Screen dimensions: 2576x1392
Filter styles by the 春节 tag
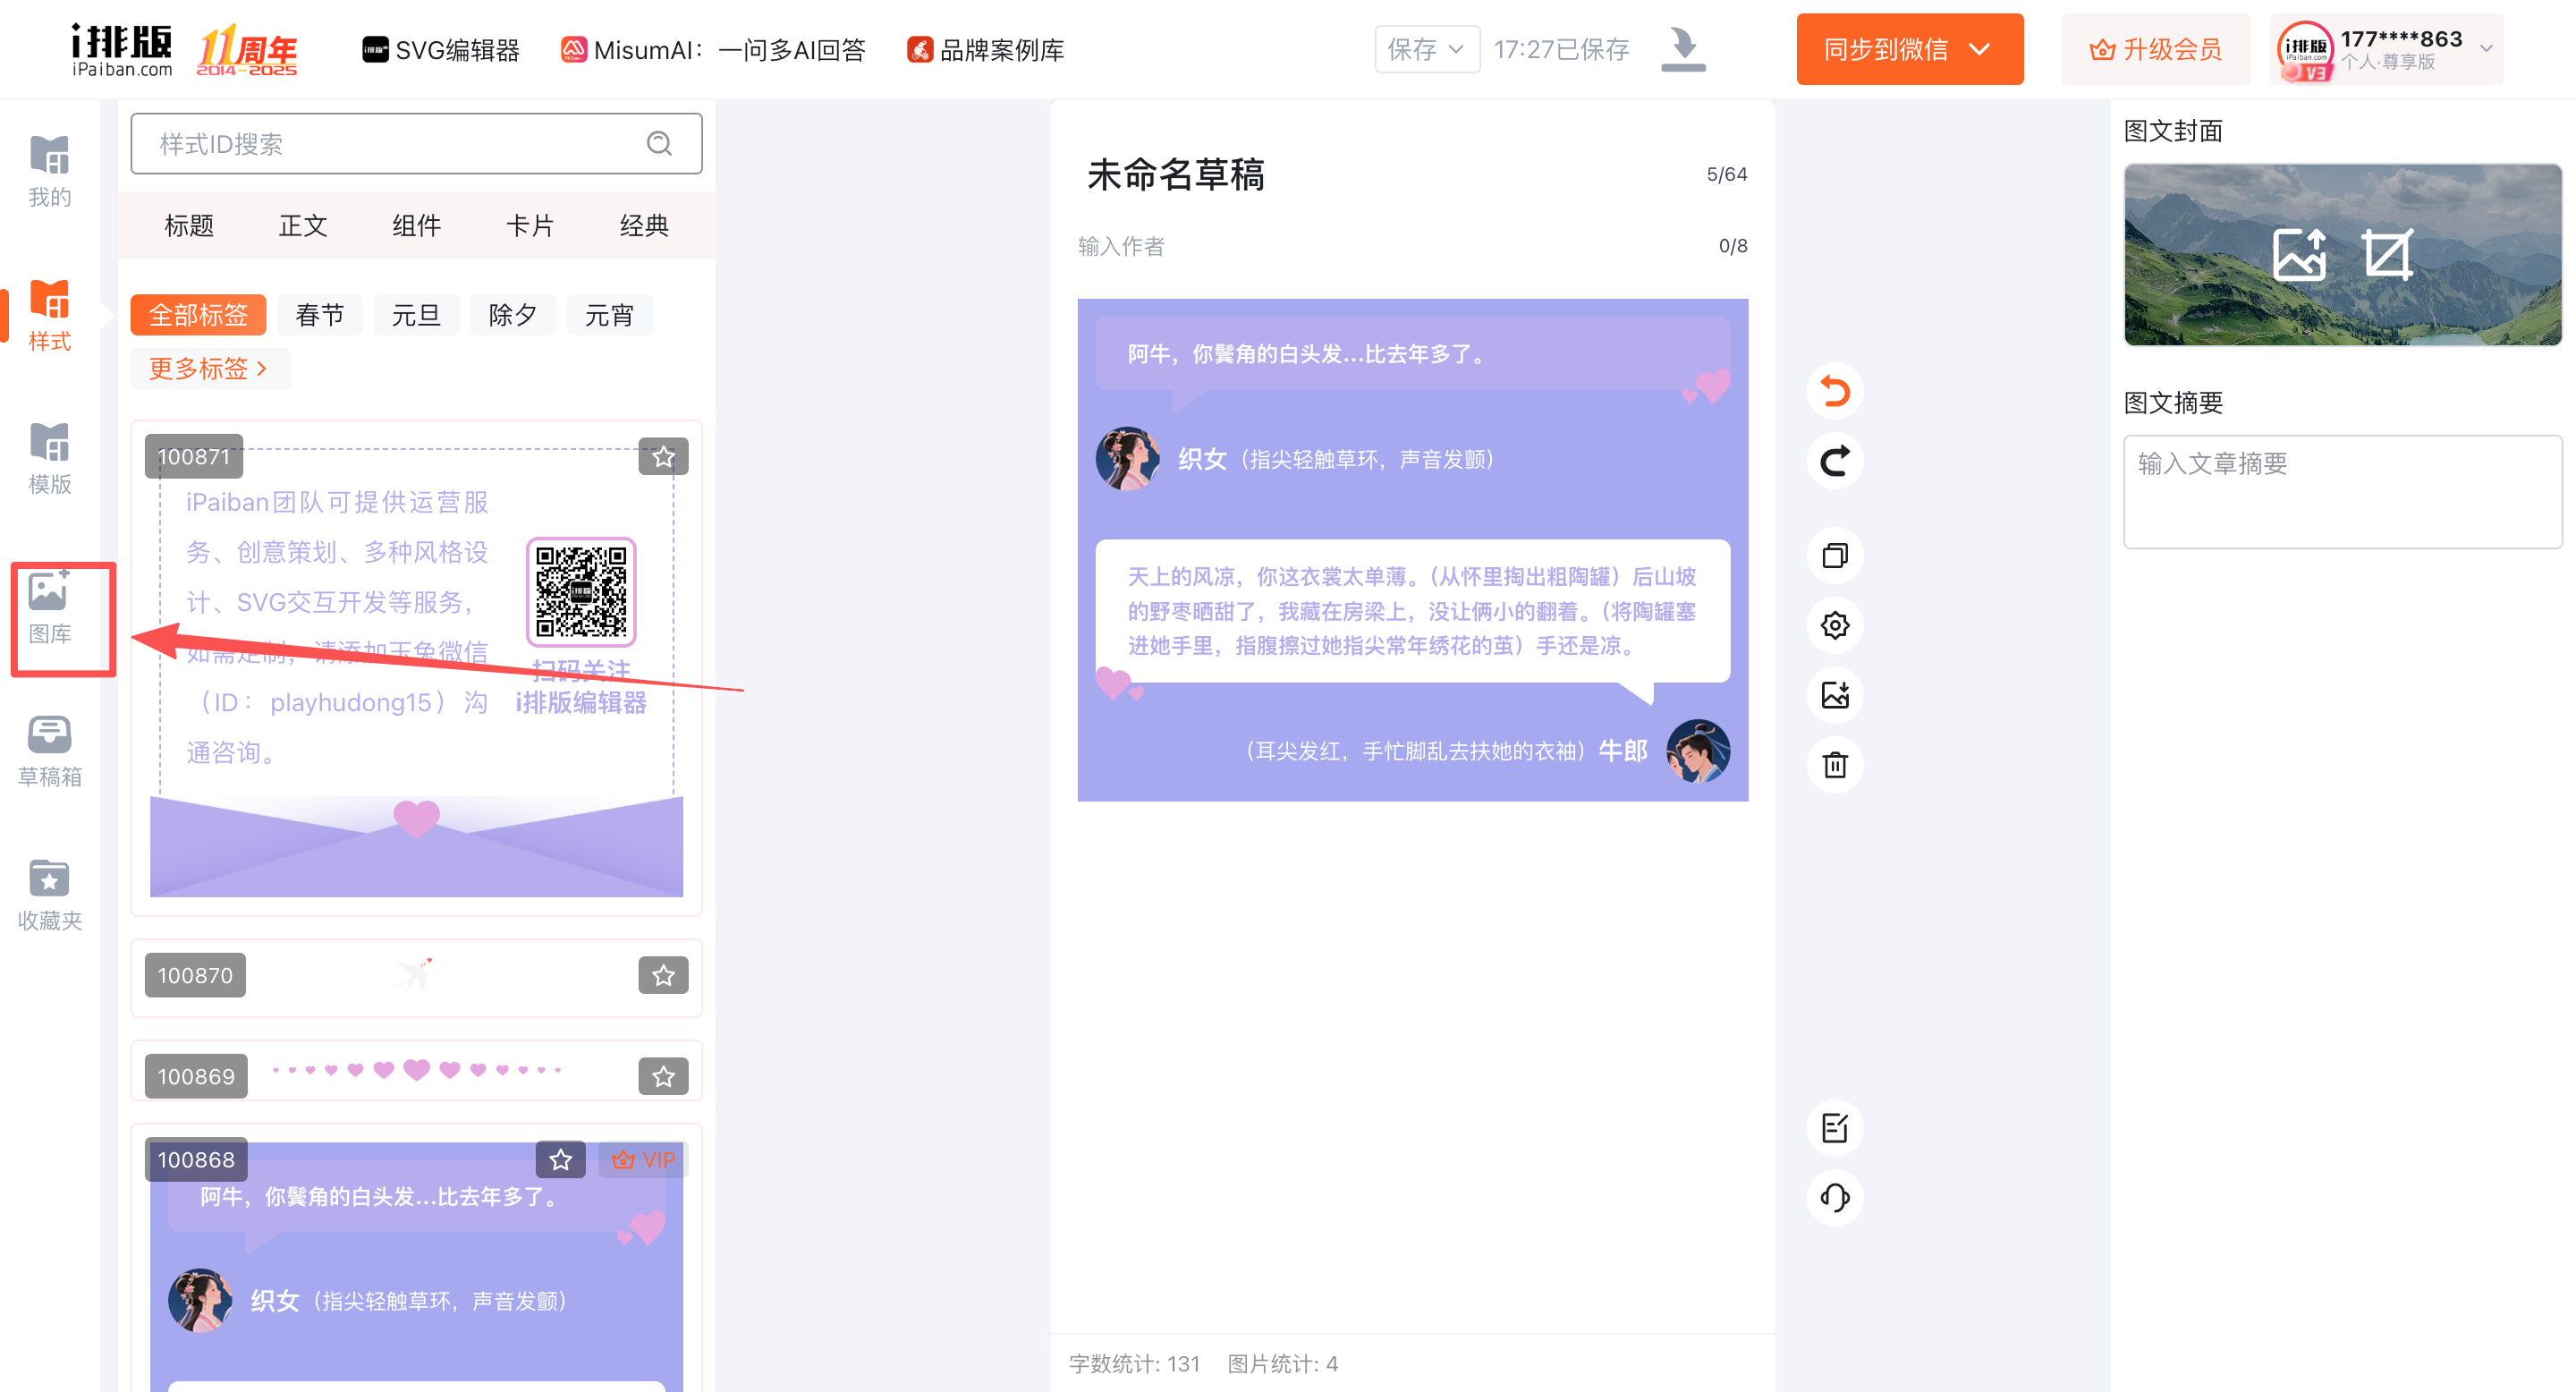tap(319, 315)
